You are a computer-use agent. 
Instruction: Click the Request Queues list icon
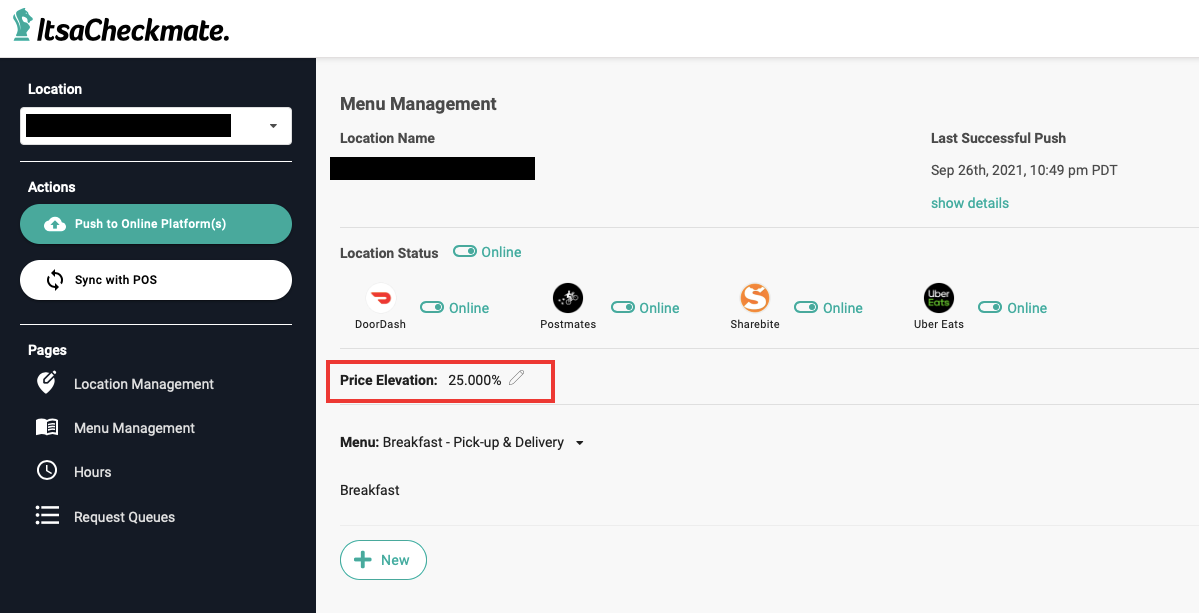pos(47,516)
